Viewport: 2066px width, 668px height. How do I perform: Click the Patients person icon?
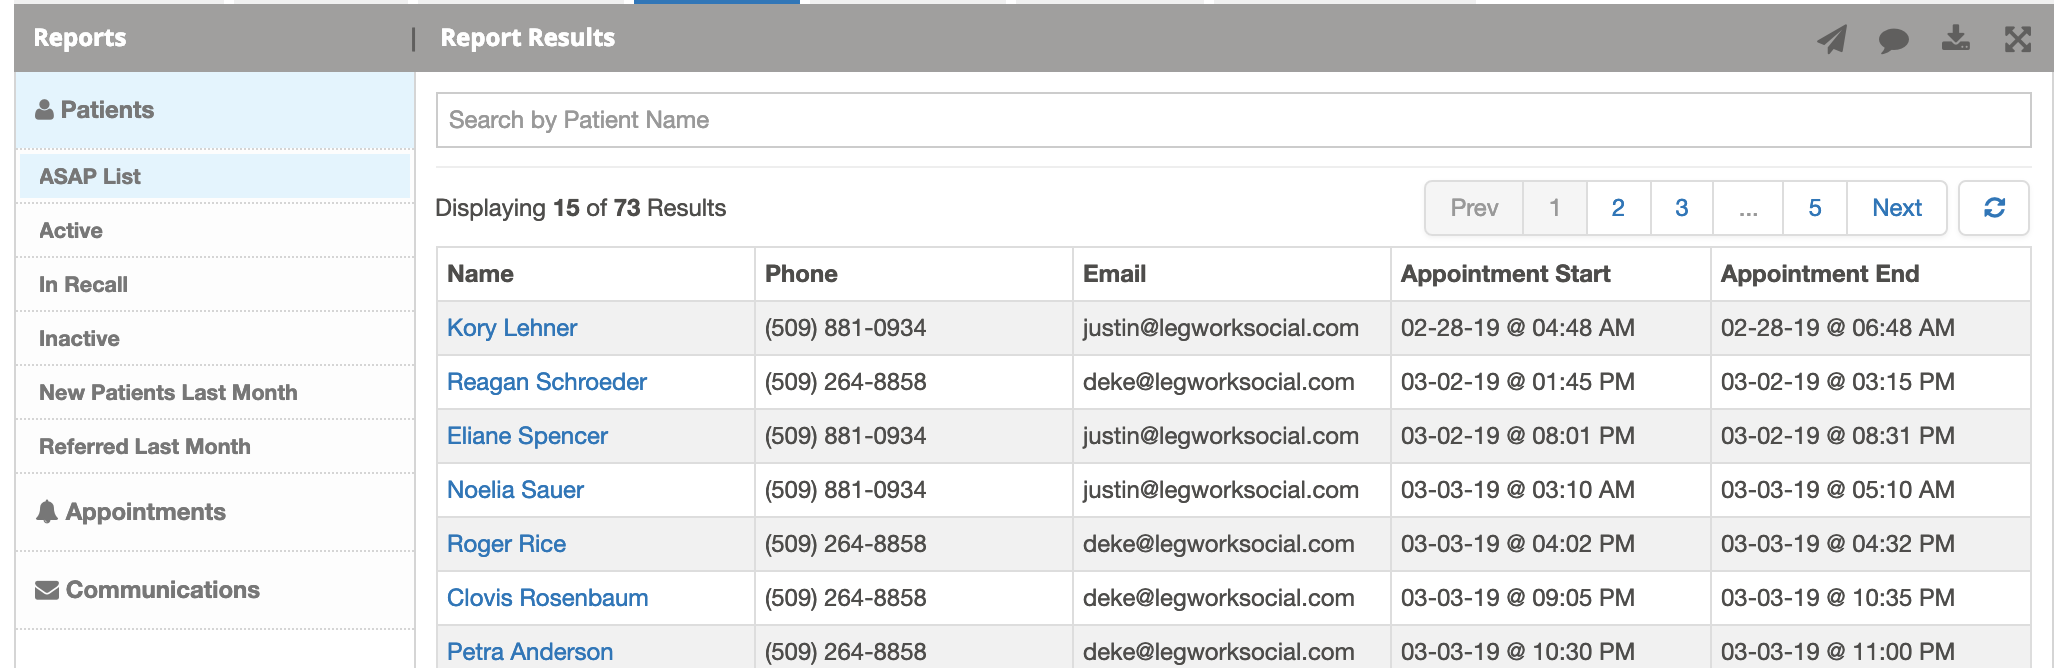[x=44, y=110]
